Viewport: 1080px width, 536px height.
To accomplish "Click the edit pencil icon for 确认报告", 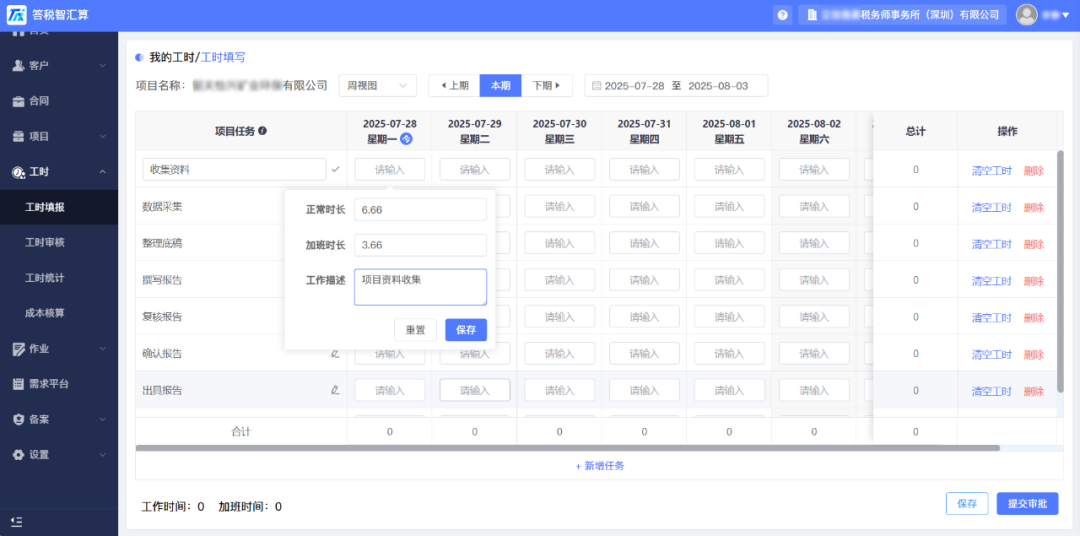I will pos(335,353).
